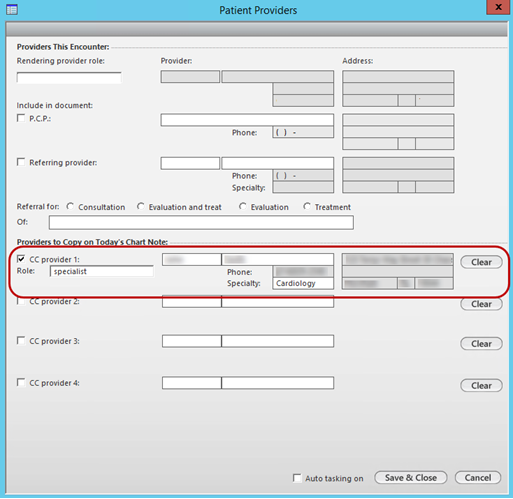Click the Referring provider Specialty field
Screen dimensions: 513x499
point(303,187)
